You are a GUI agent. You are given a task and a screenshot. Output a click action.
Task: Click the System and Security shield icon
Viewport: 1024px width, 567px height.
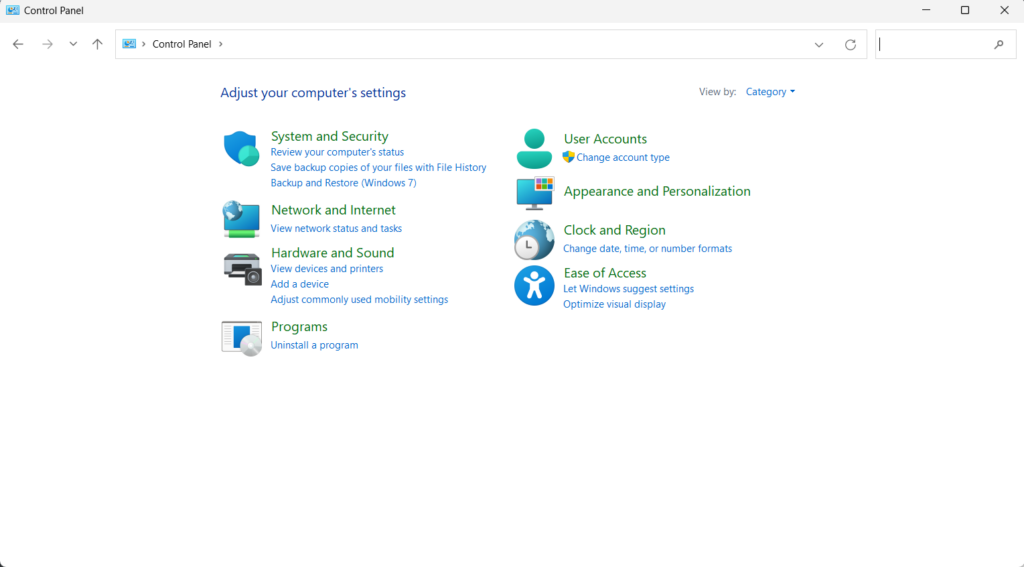pyautogui.click(x=241, y=148)
